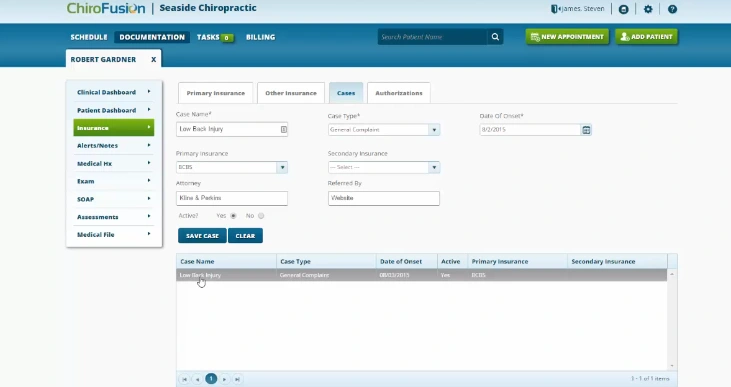Go to last page of cases grid

237,379
